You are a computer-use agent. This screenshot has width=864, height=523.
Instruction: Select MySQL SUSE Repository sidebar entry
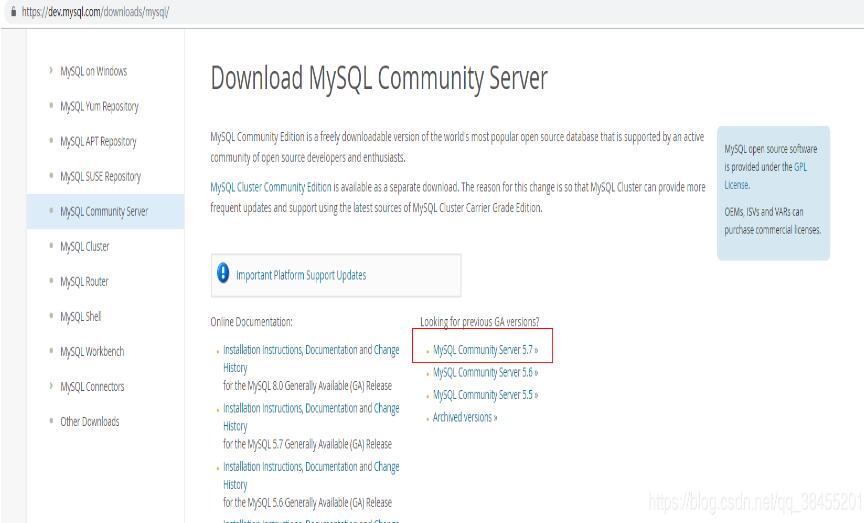100,177
